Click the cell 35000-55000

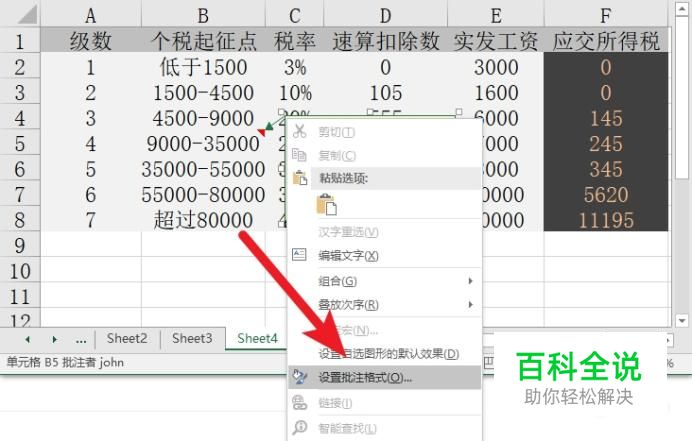[x=203, y=169]
